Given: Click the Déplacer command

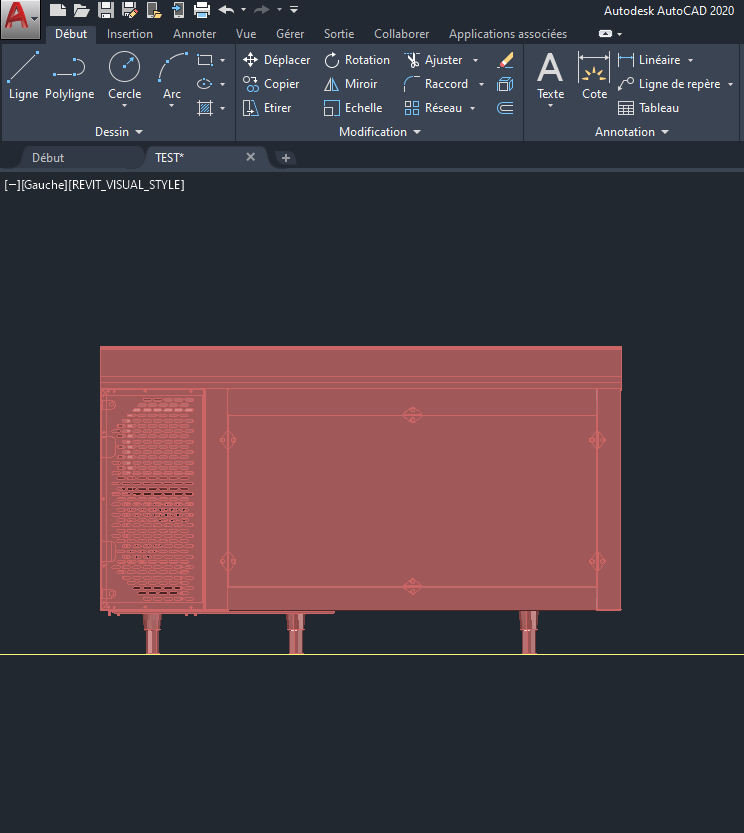Looking at the screenshot, I should [x=277, y=60].
